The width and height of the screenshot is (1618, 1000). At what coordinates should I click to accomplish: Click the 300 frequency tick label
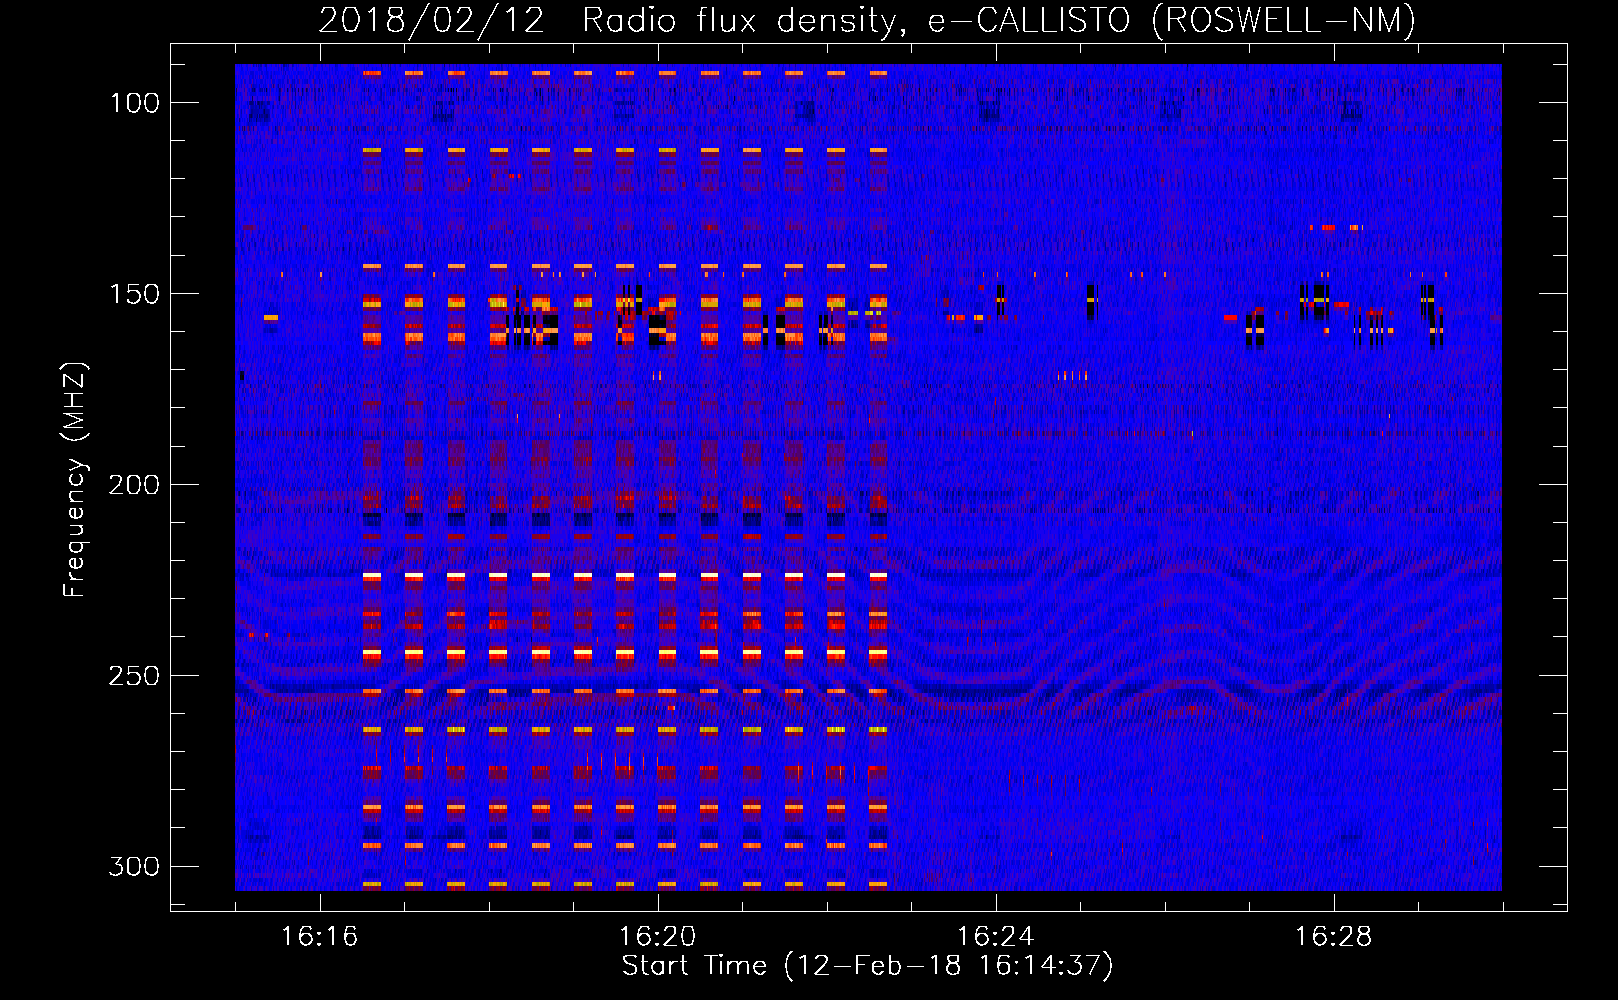135,866
